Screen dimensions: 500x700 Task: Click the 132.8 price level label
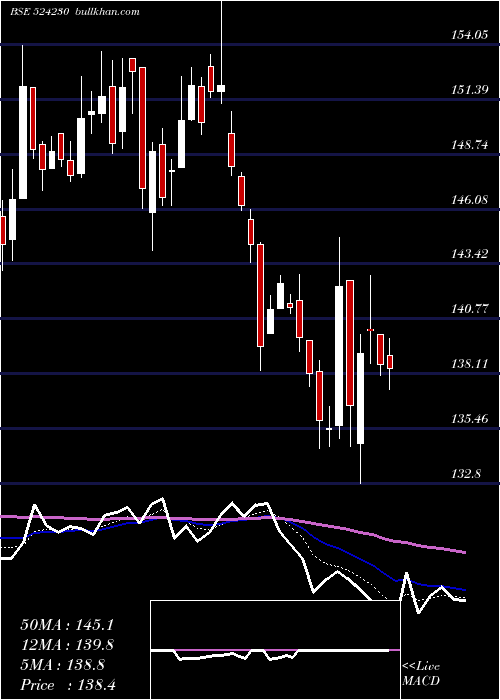[467, 473]
